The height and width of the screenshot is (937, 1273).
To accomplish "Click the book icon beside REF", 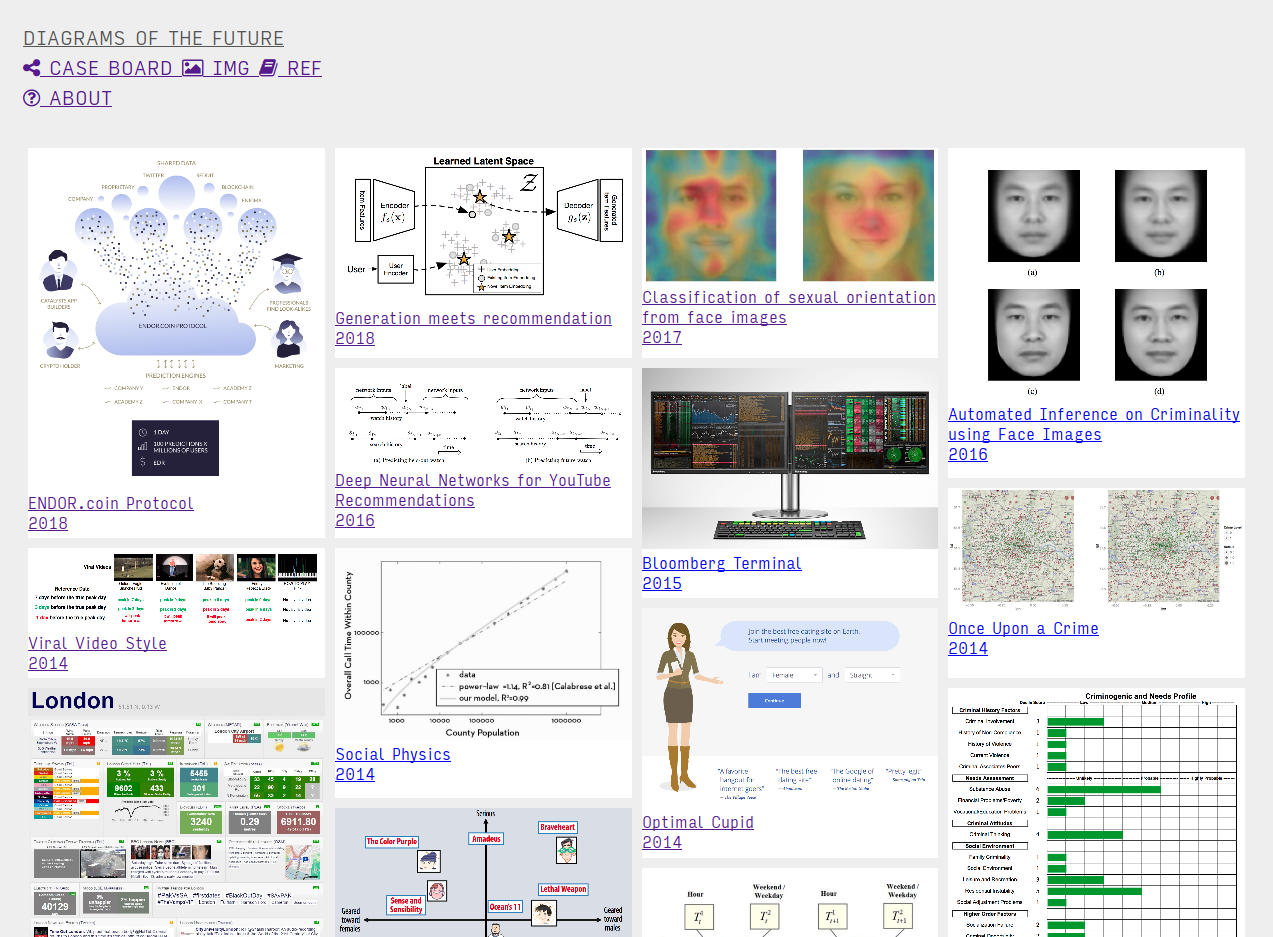I will pyautogui.click(x=268, y=68).
